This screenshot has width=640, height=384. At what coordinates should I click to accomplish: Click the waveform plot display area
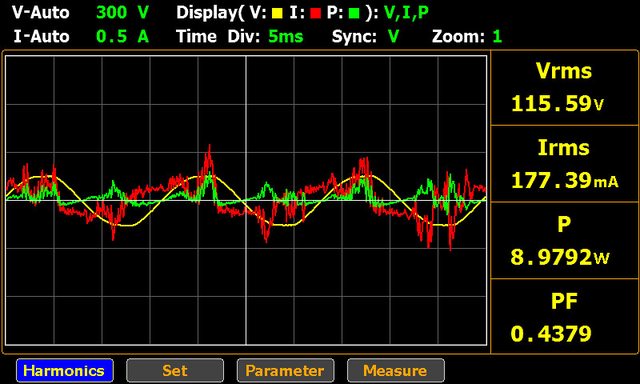click(246, 200)
